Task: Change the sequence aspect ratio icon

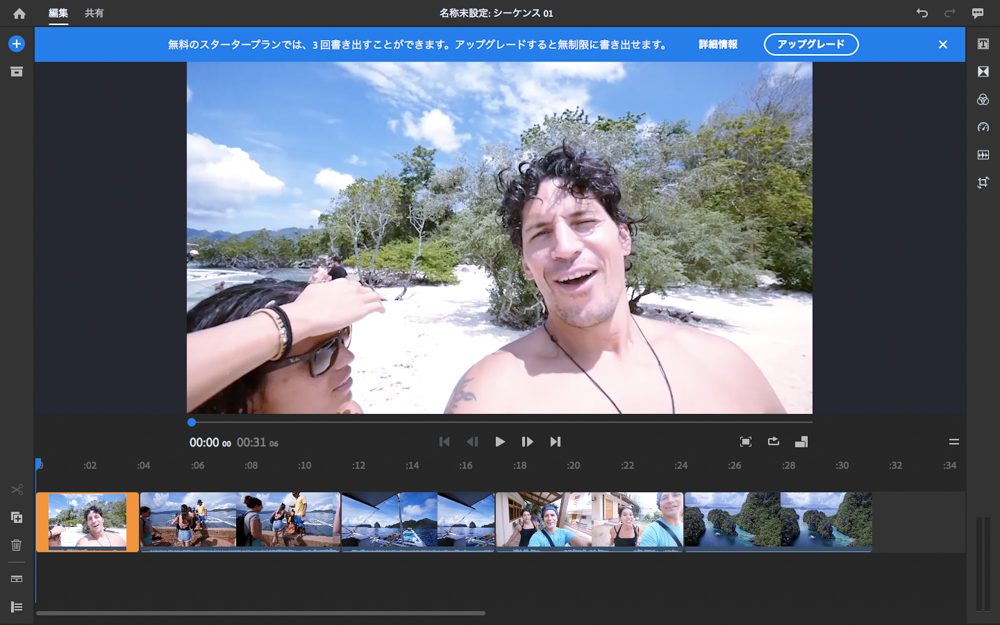Action: (x=802, y=441)
